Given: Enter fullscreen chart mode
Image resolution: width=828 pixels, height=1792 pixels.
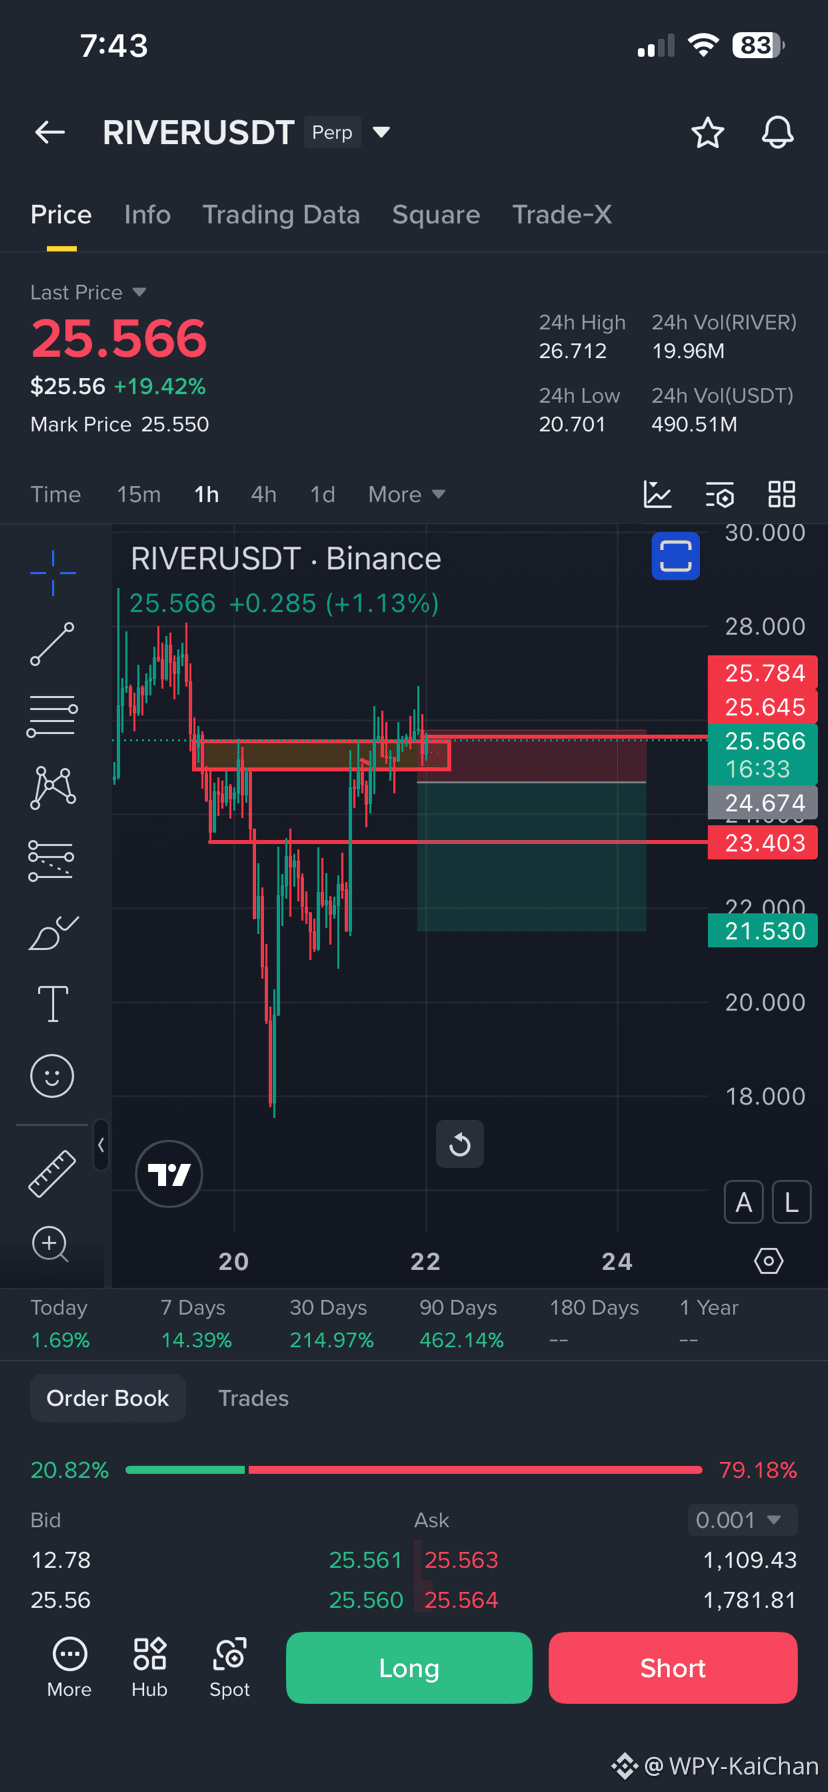Looking at the screenshot, I should pos(676,555).
